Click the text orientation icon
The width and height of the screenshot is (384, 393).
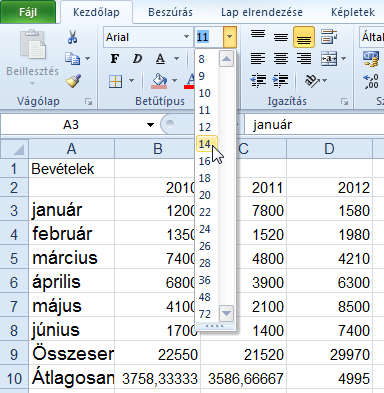click(x=312, y=80)
